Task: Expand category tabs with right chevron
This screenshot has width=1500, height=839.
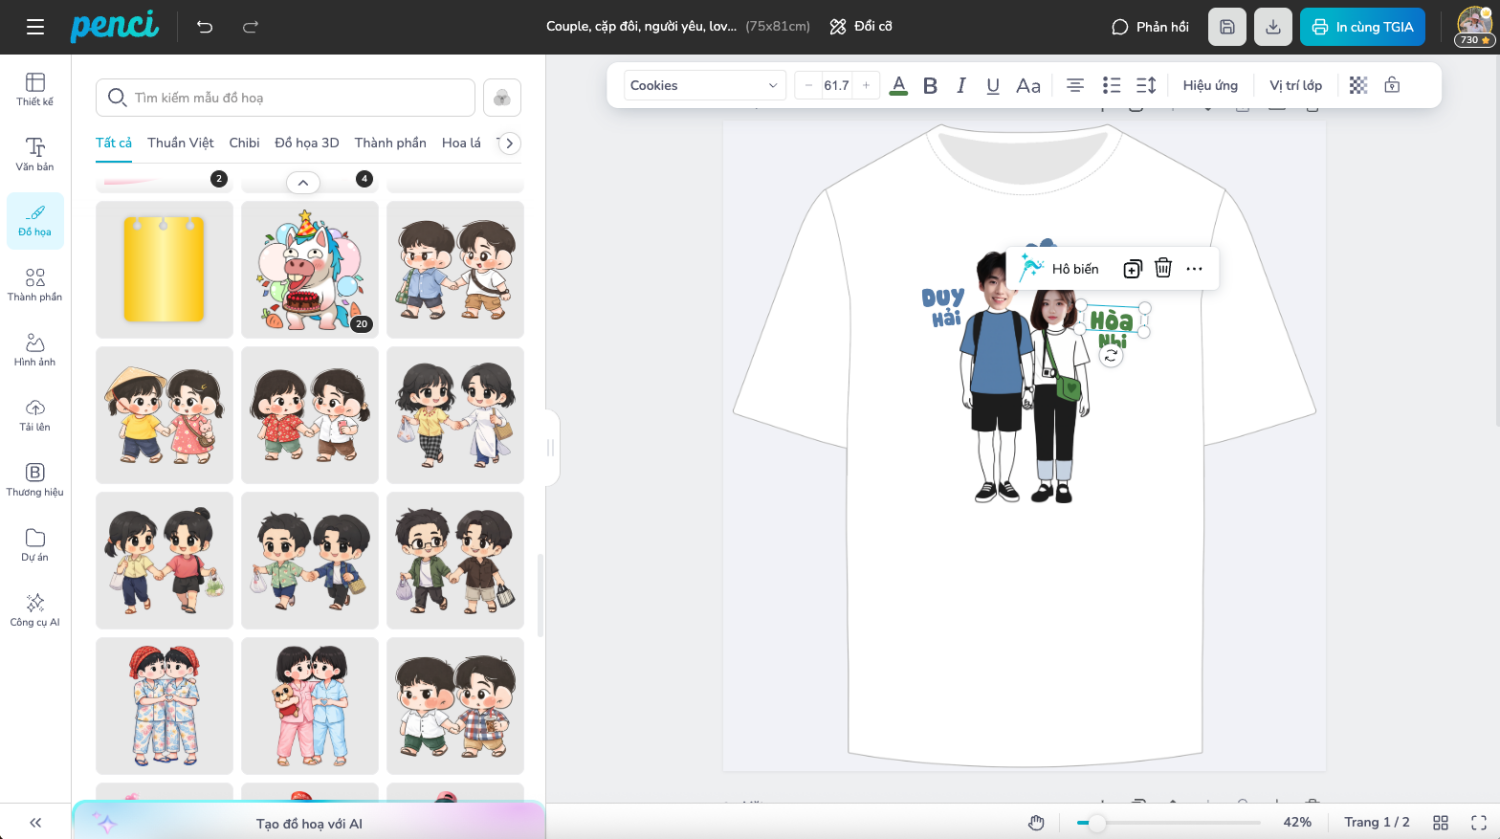Action: coord(509,143)
